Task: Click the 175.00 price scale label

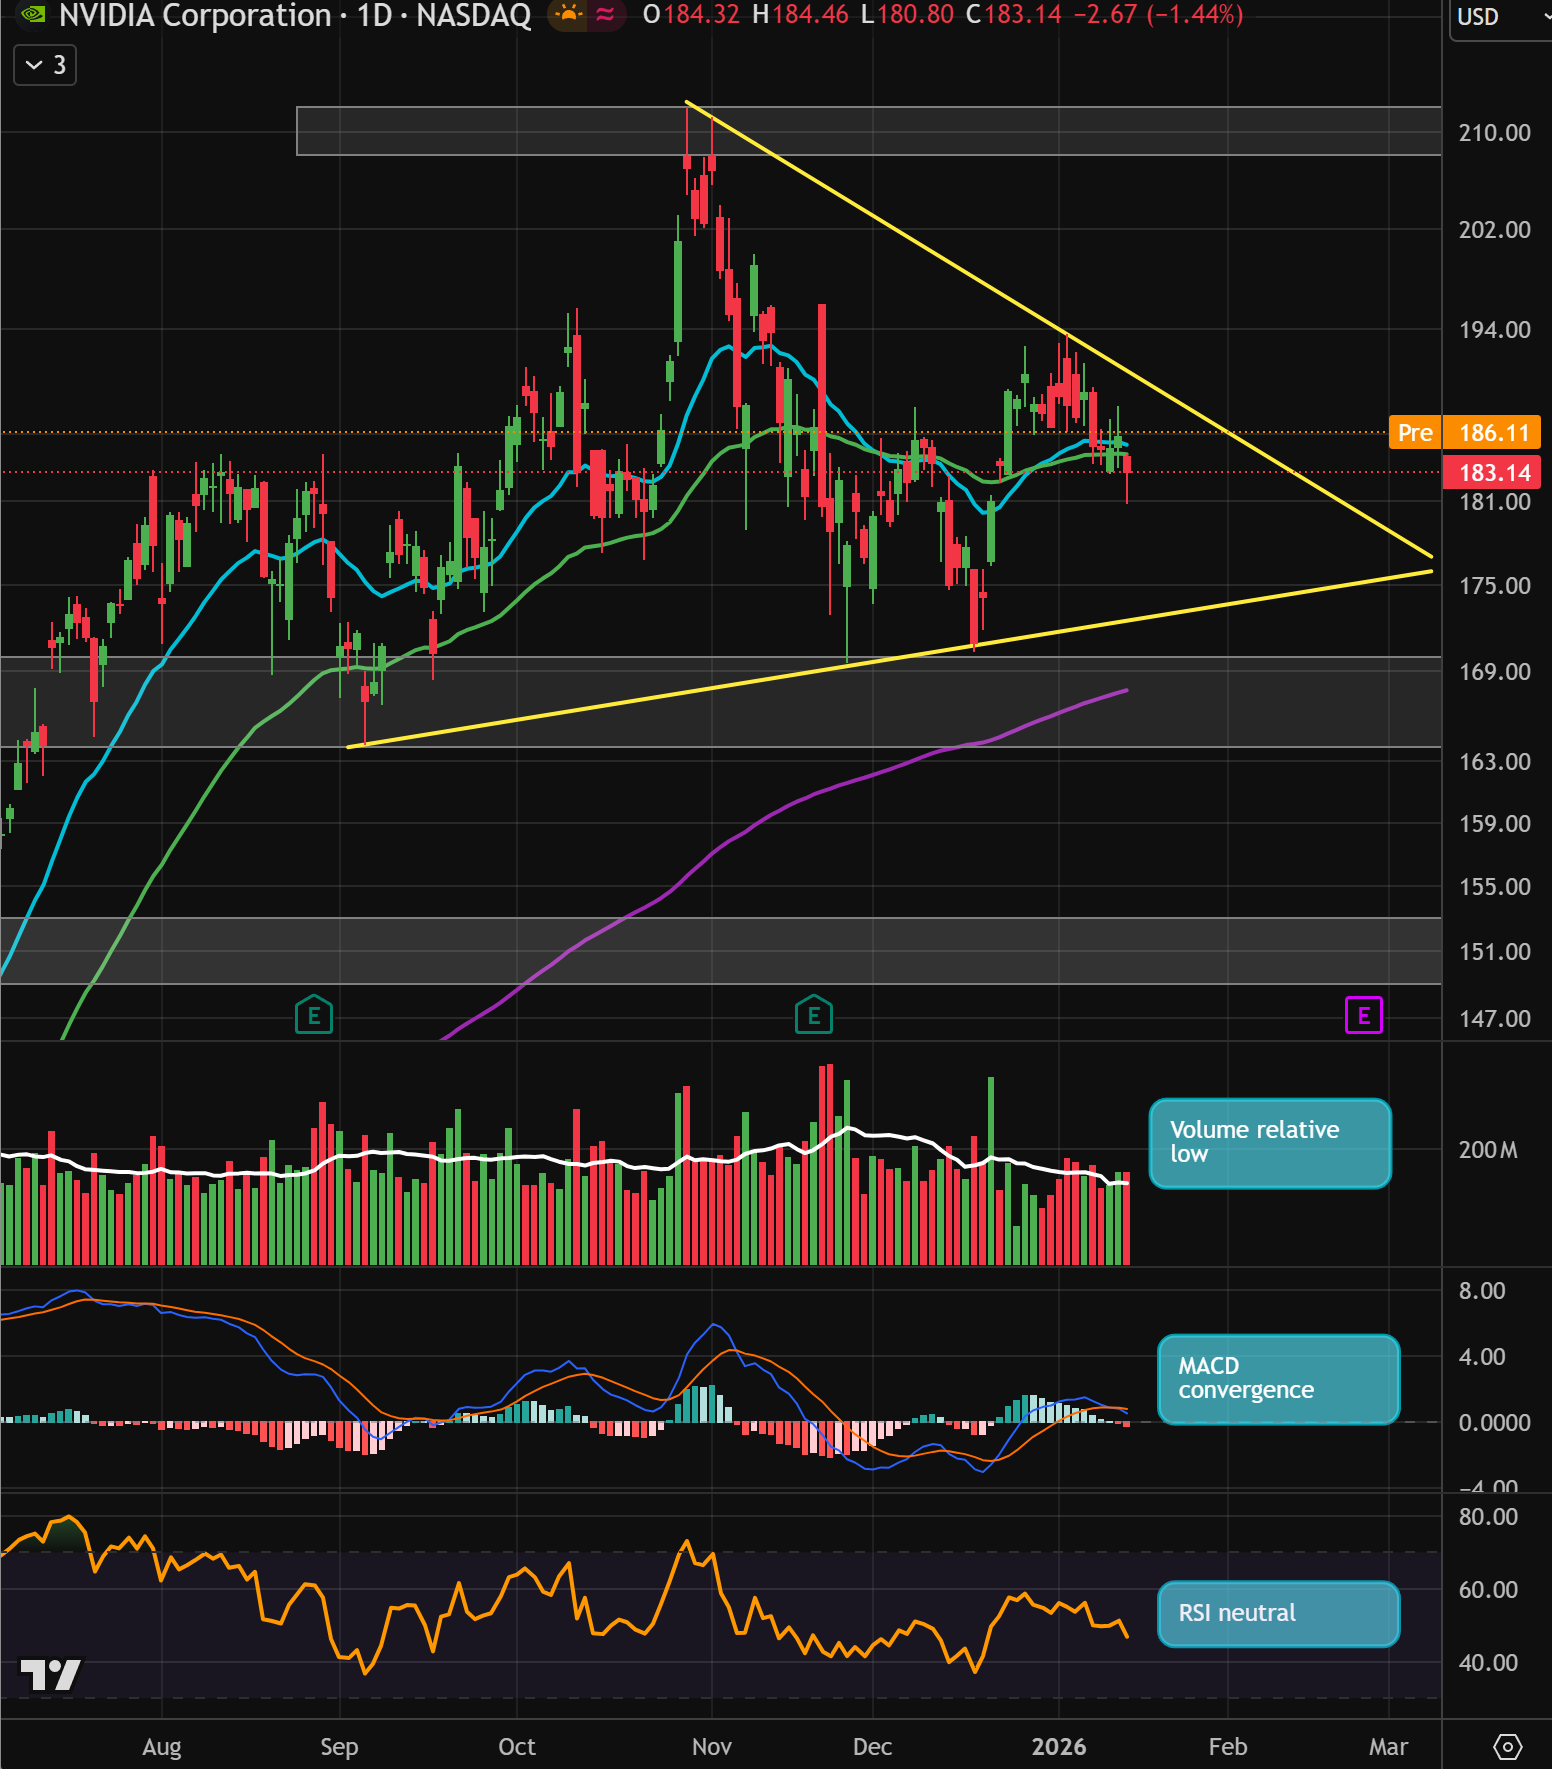Action: [x=1494, y=586]
